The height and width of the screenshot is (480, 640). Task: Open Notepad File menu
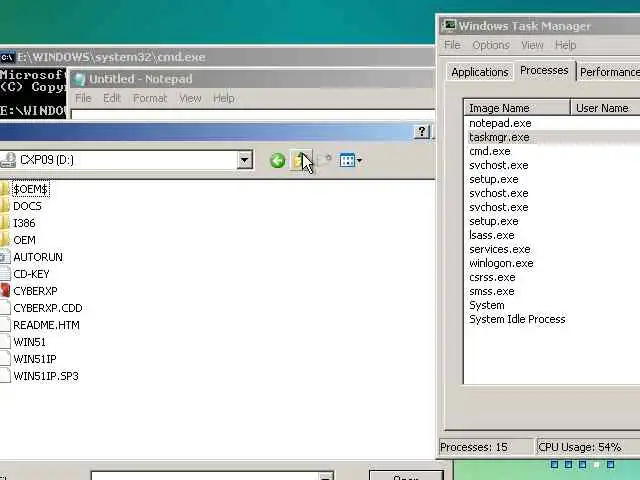[x=83, y=98]
